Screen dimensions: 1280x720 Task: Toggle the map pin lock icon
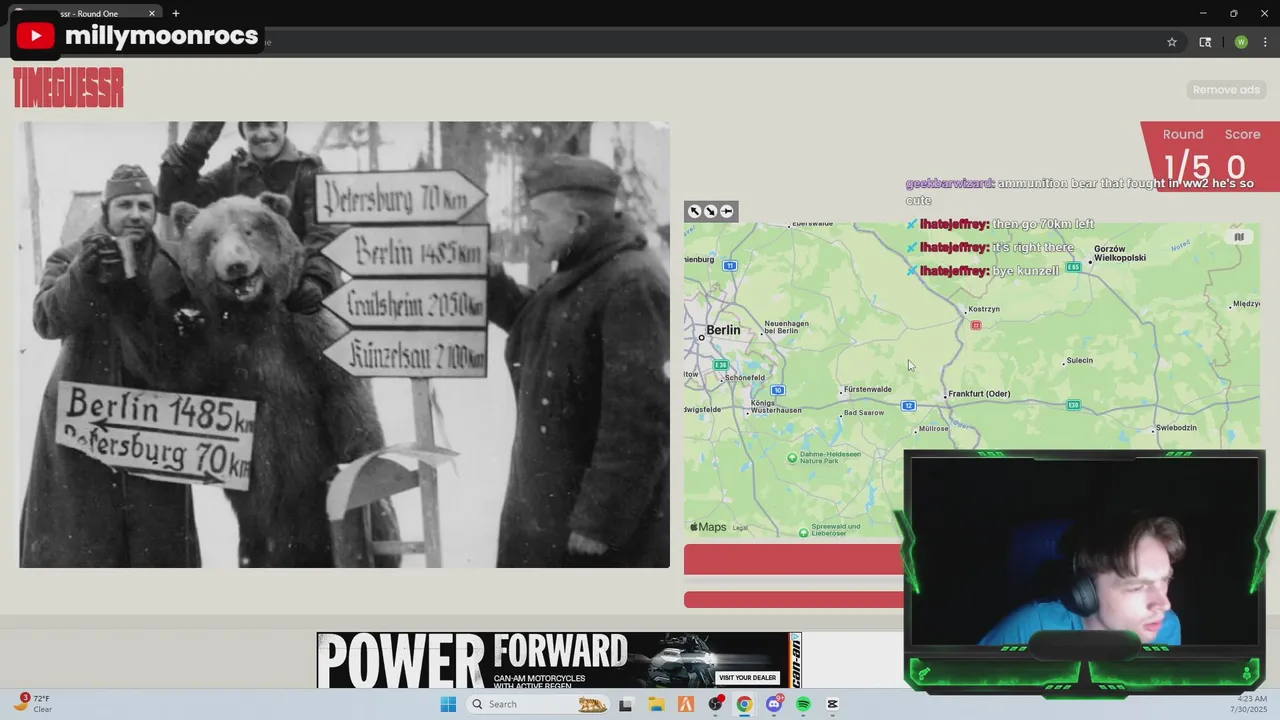(726, 211)
